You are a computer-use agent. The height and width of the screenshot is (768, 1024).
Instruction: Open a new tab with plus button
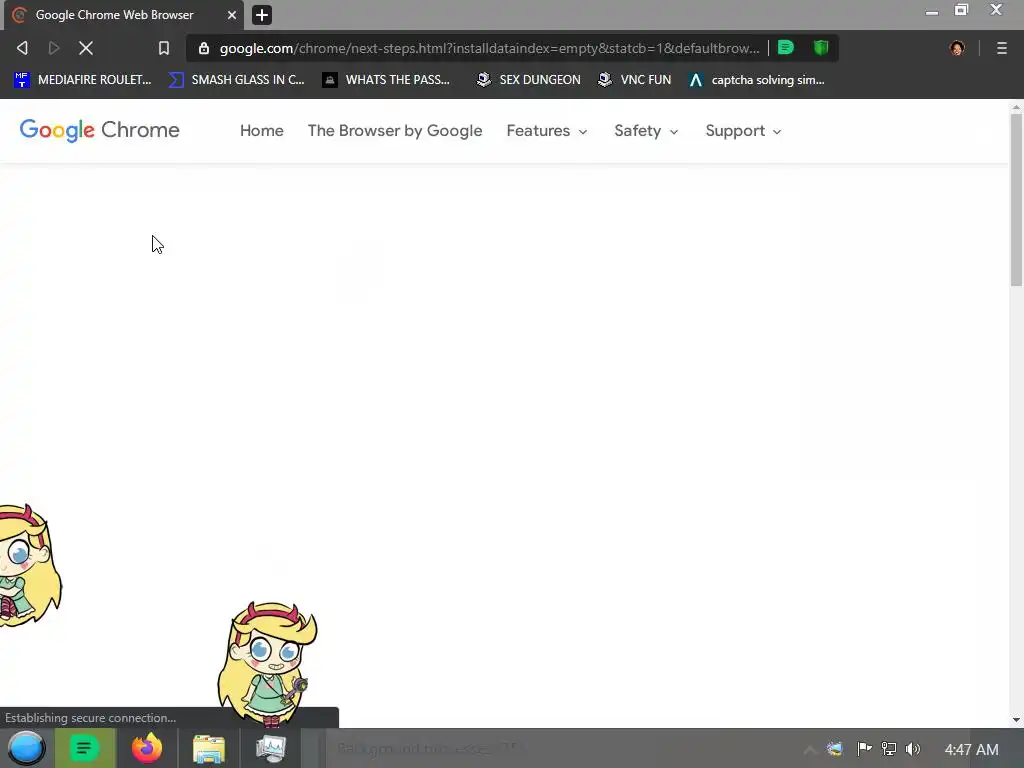[262, 14]
